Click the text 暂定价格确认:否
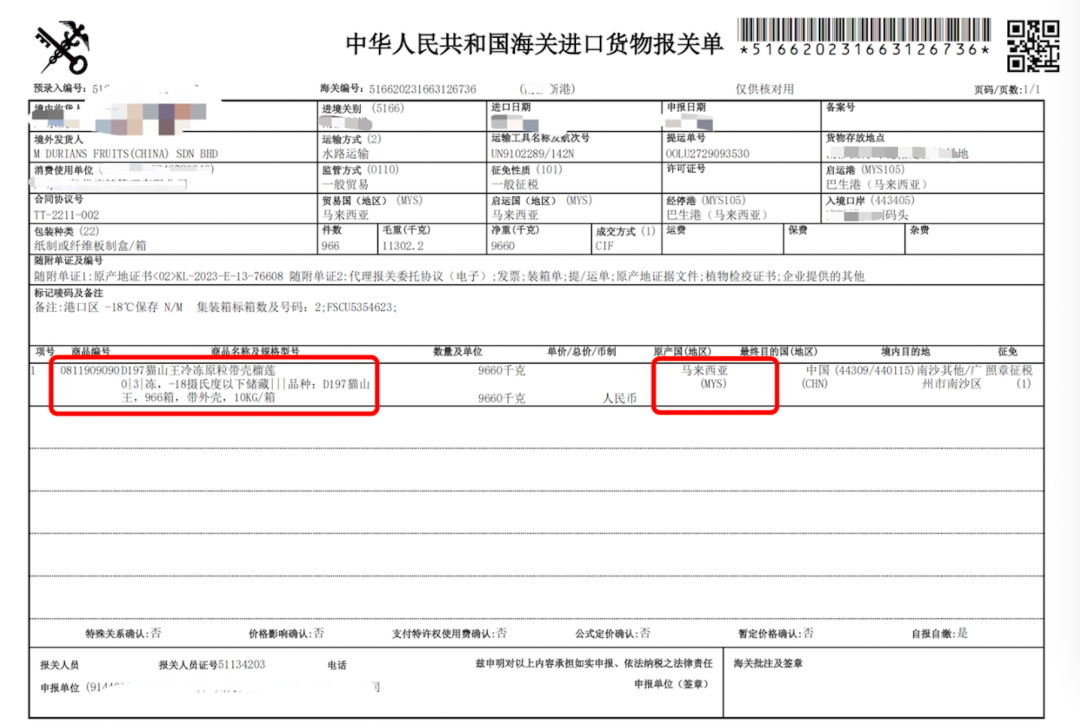This screenshot has width=1080, height=728. click(x=776, y=634)
